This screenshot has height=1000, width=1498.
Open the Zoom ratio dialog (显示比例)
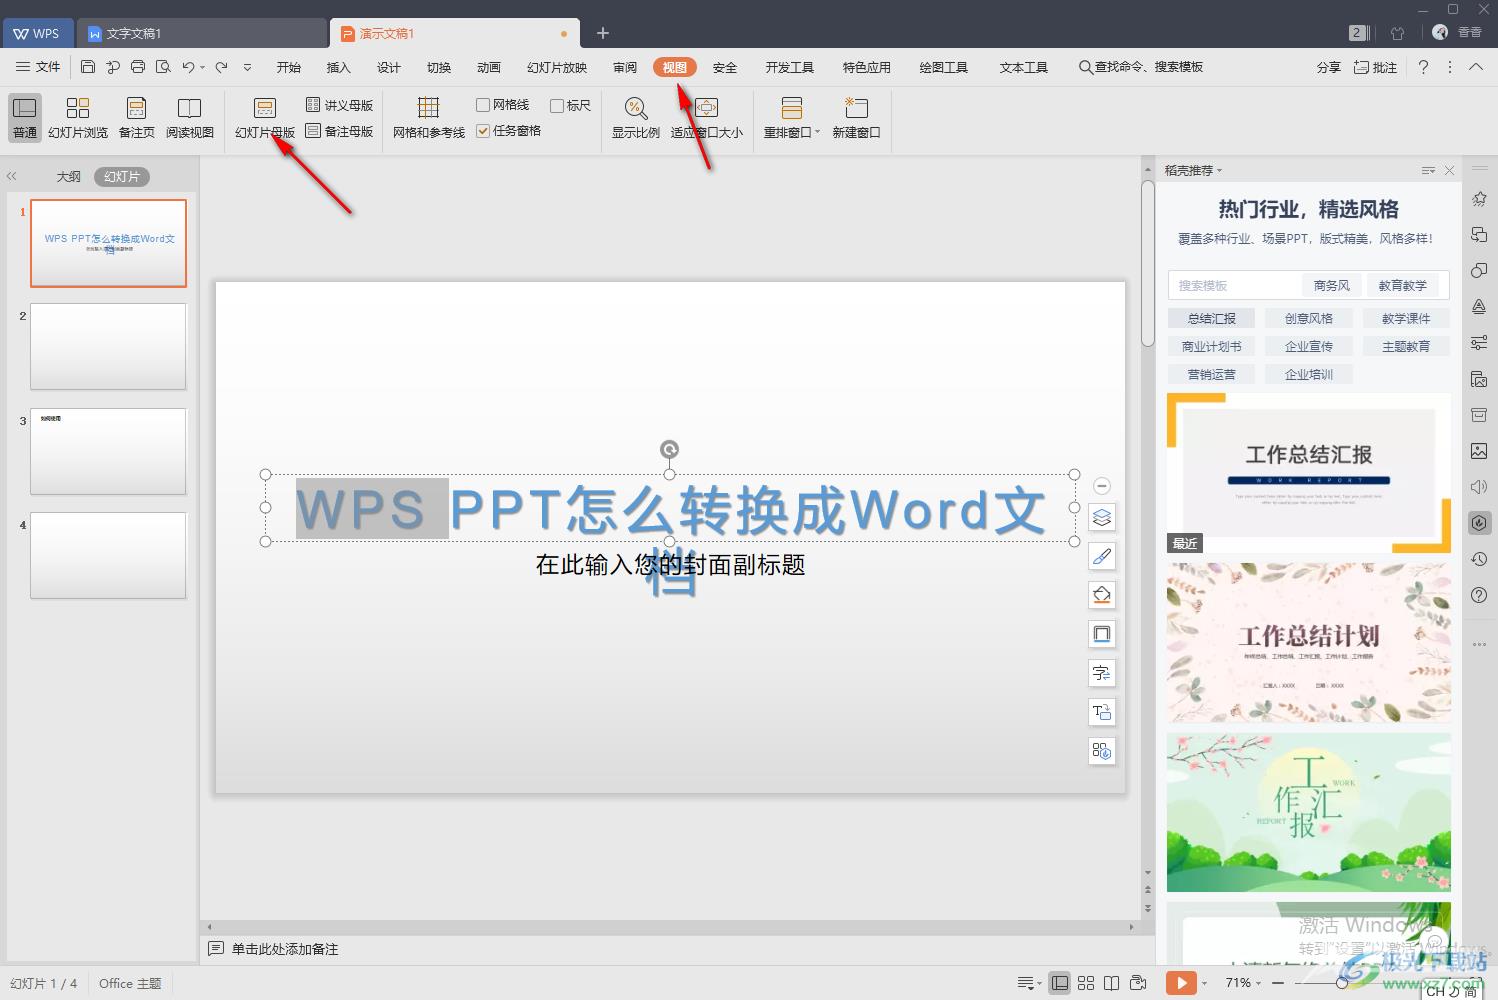pos(636,118)
